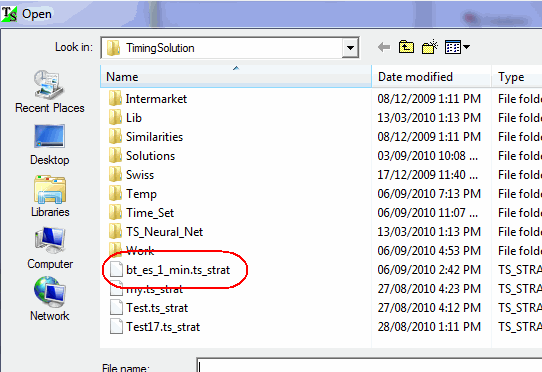The width and height of the screenshot is (542, 372).
Task: Click the Time_Set folder icon
Action: pos(115,213)
